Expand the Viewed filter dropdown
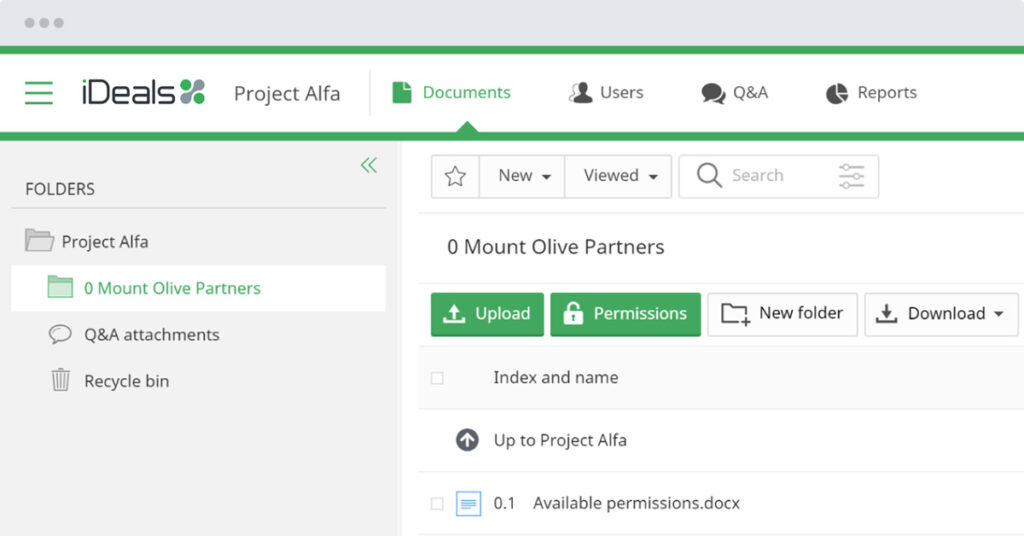 pos(620,176)
